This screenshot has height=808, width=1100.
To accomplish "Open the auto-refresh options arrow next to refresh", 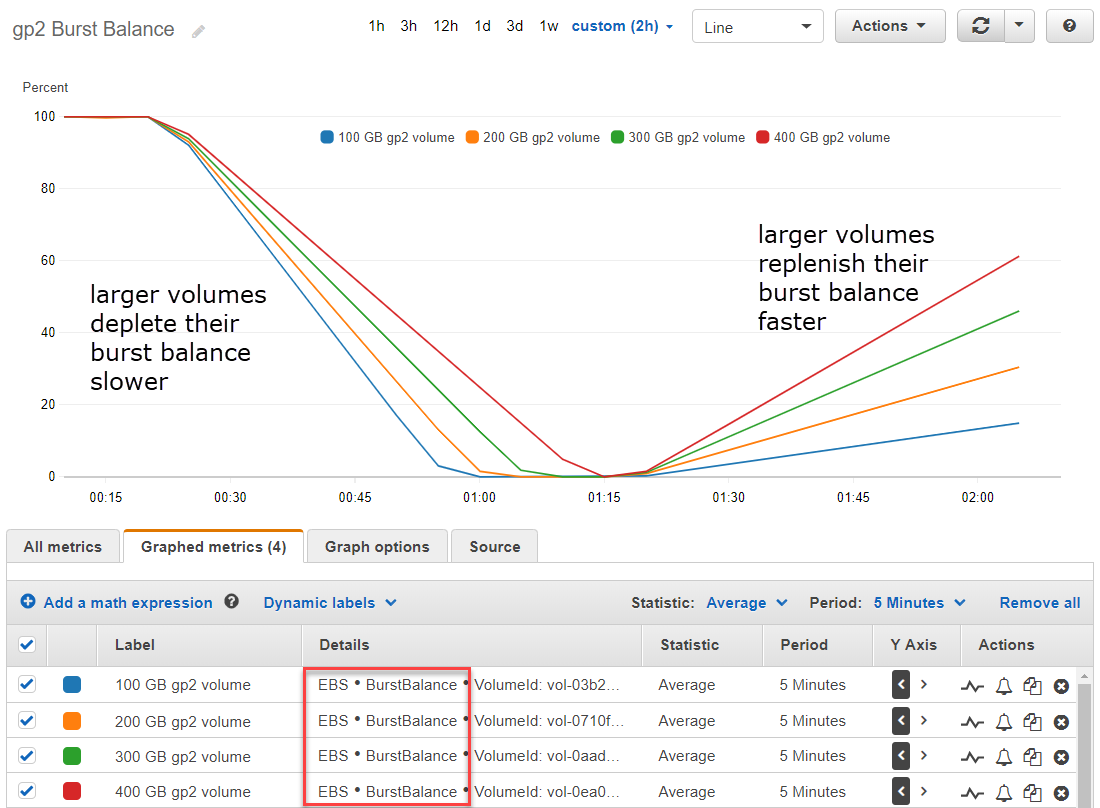I will [1019, 26].
